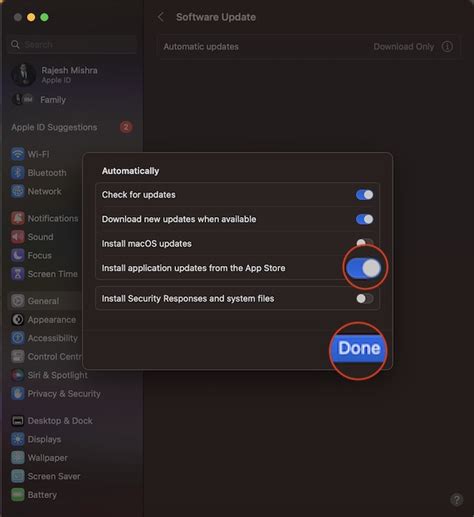Click the Appearance icon
Image resolution: width=474 pixels, height=517 pixels.
[18, 319]
